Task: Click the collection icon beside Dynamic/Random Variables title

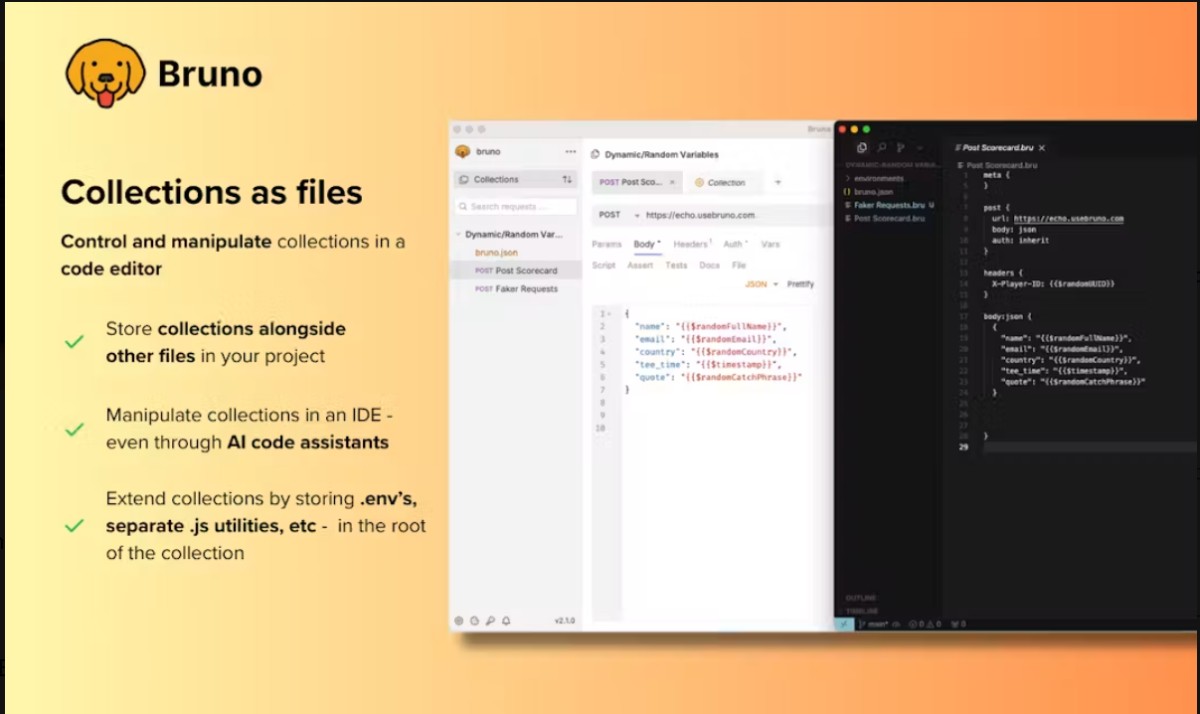Action: pyautogui.click(x=595, y=155)
